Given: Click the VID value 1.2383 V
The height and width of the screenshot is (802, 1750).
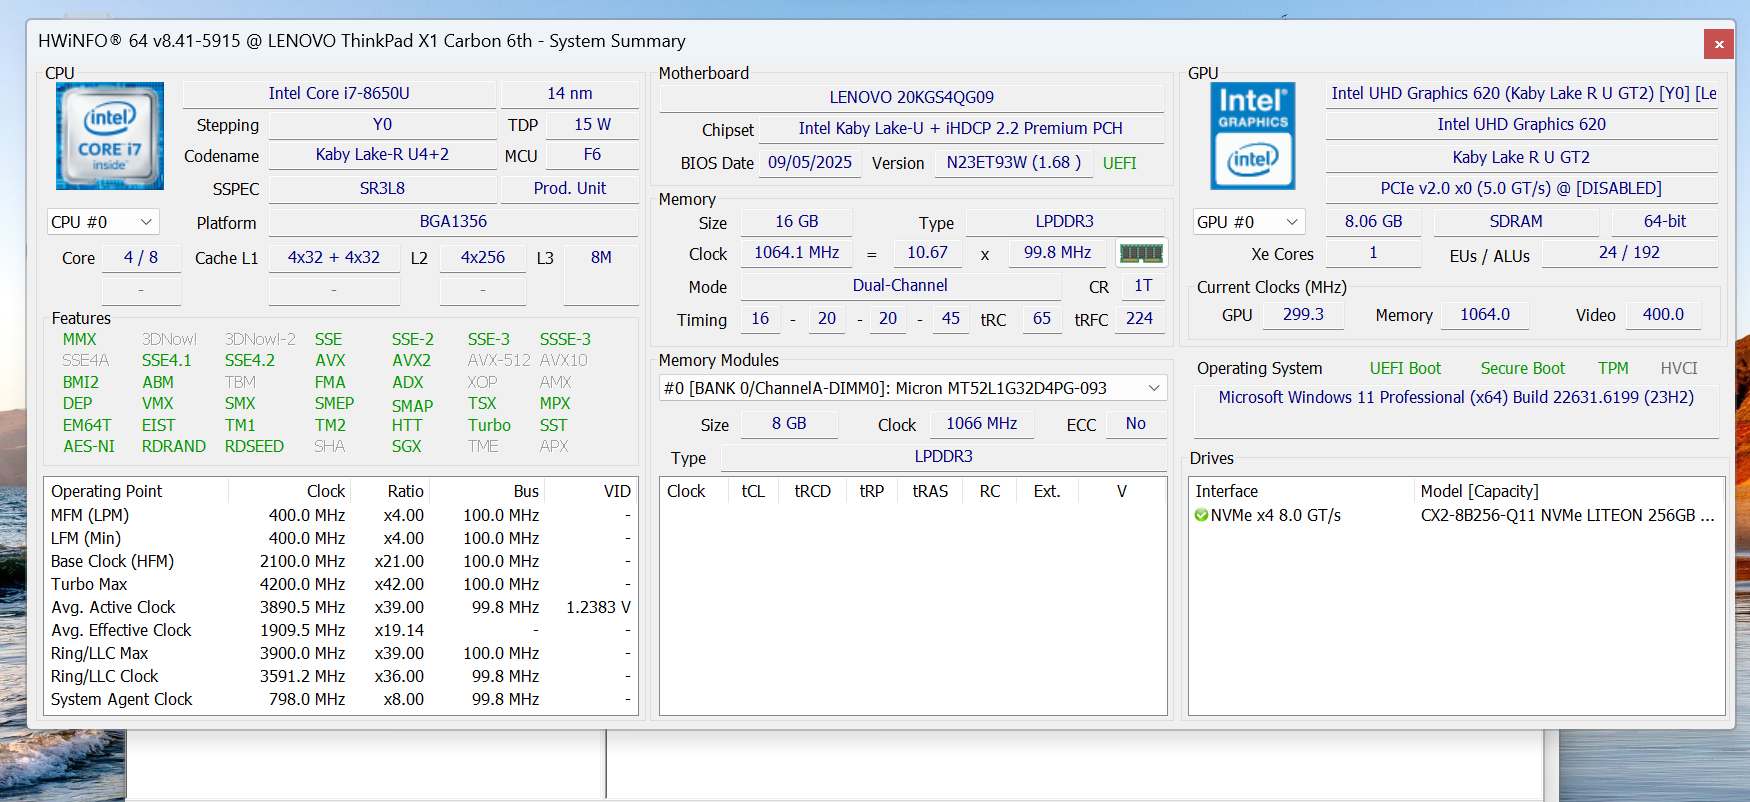Looking at the screenshot, I should point(599,608).
